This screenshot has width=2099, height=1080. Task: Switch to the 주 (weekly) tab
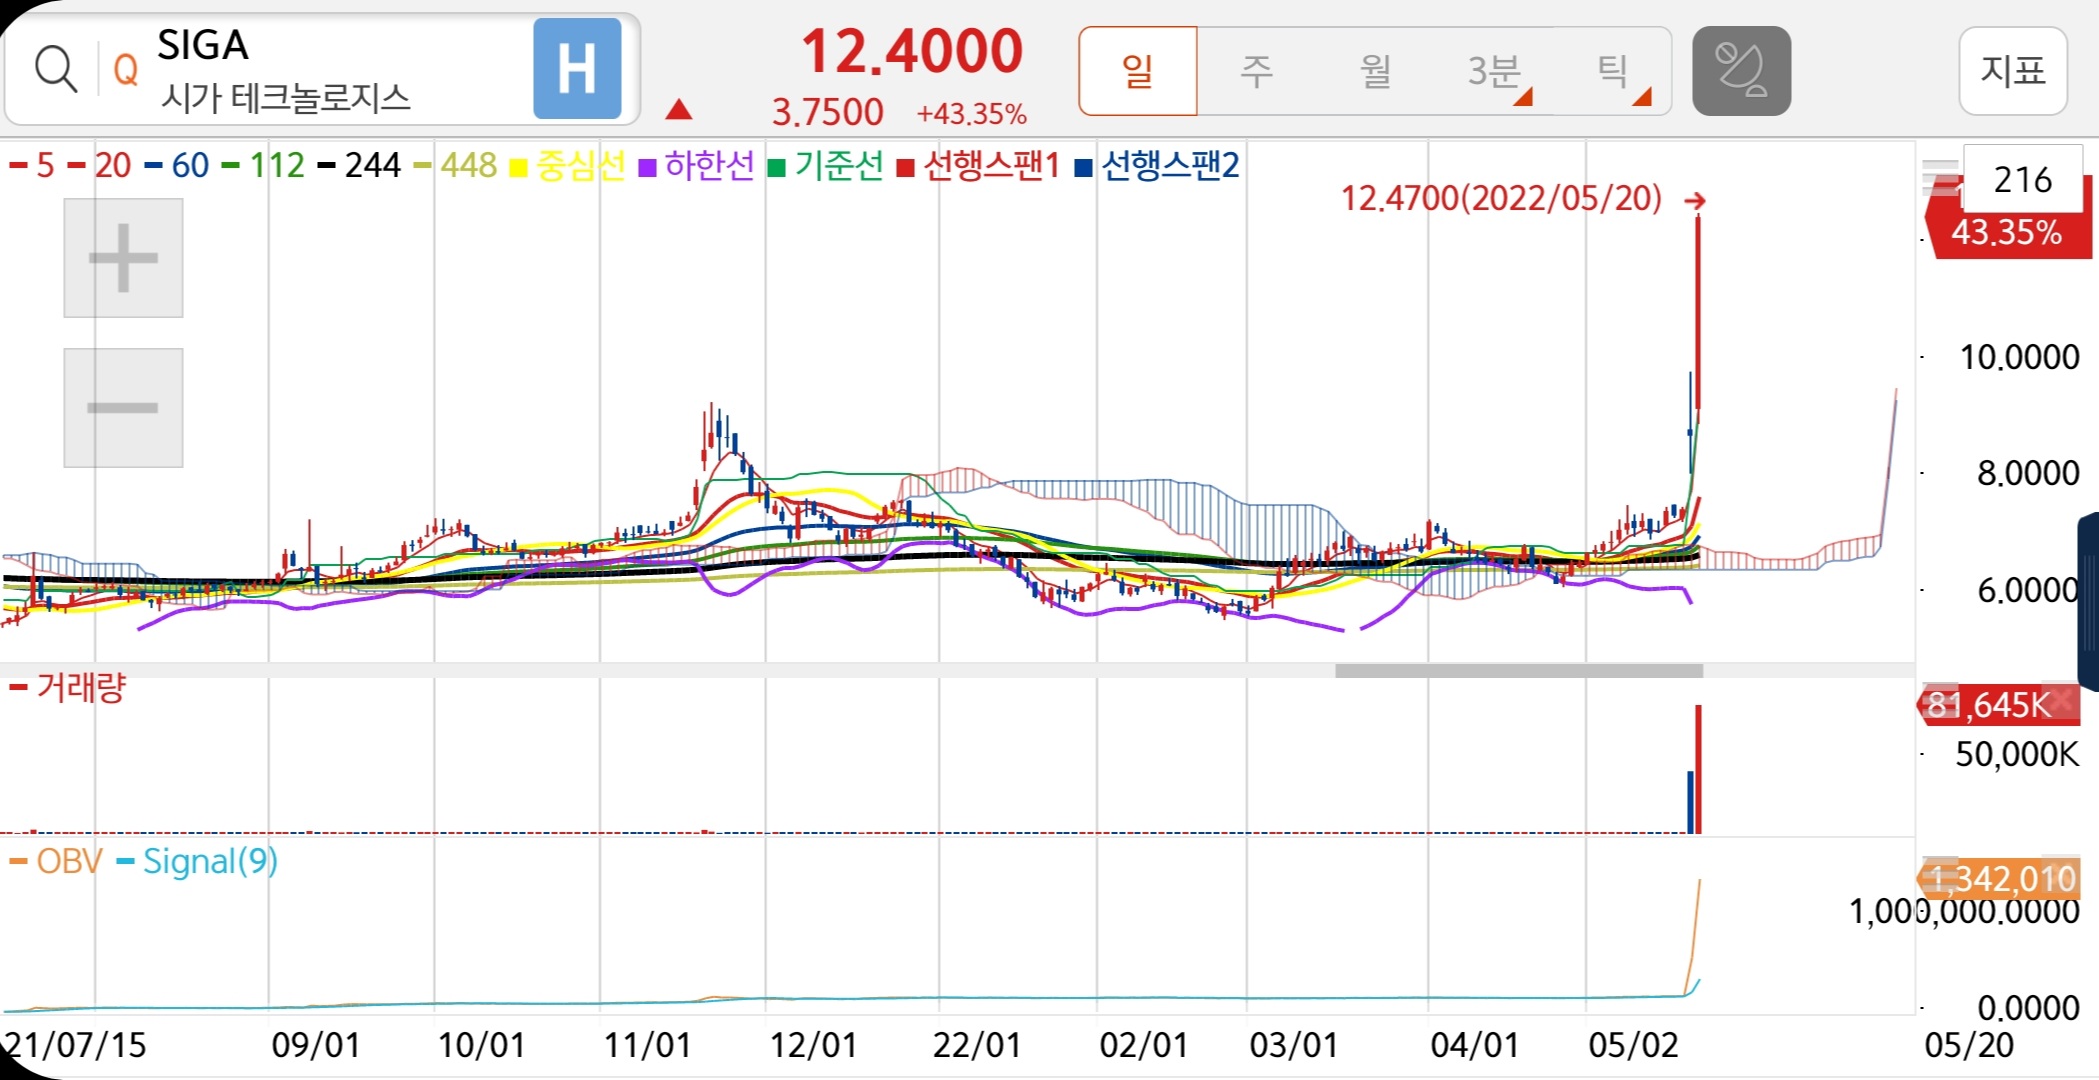1256,71
